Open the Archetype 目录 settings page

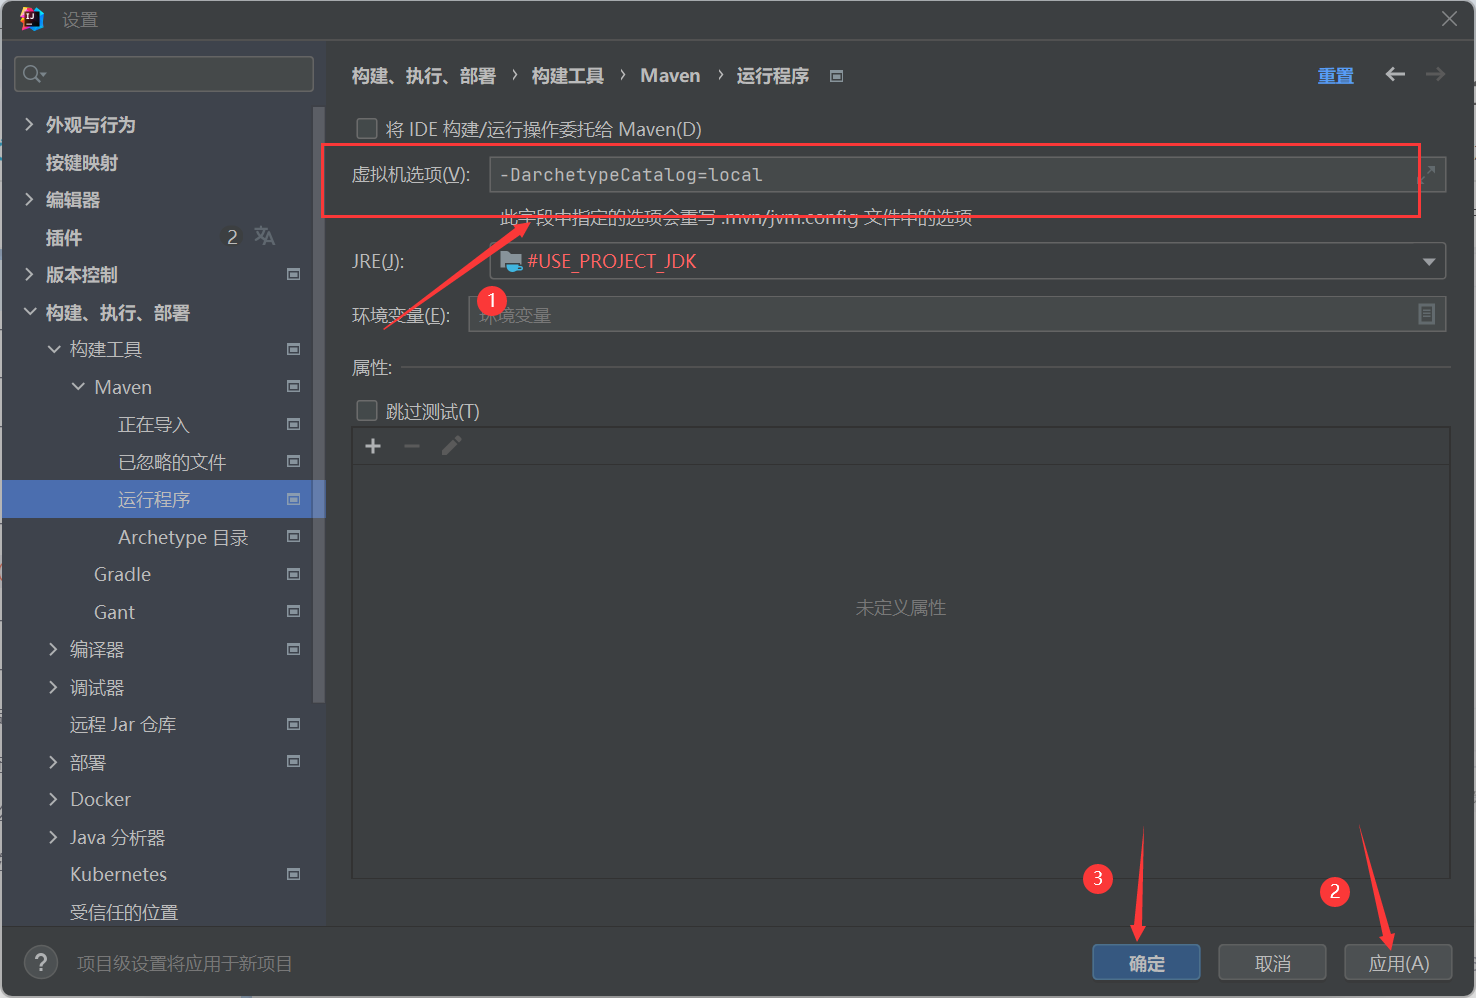coord(183,537)
